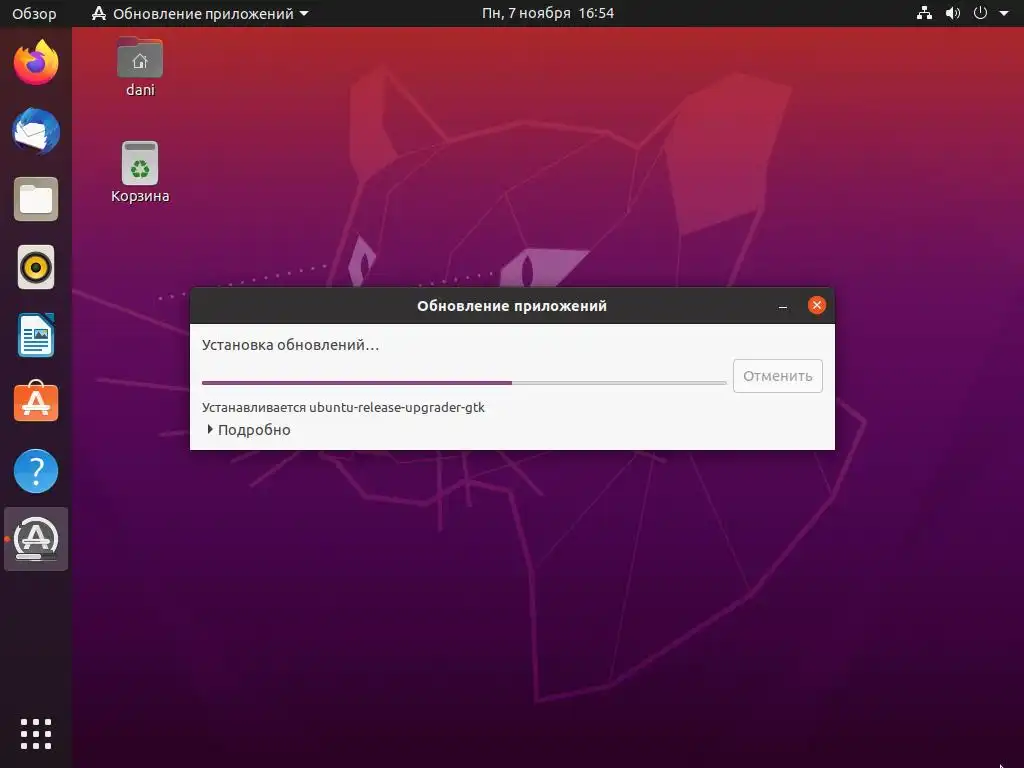The height and width of the screenshot is (768, 1024).
Task: Close the Обновление приложений dialog
Action: click(x=816, y=305)
